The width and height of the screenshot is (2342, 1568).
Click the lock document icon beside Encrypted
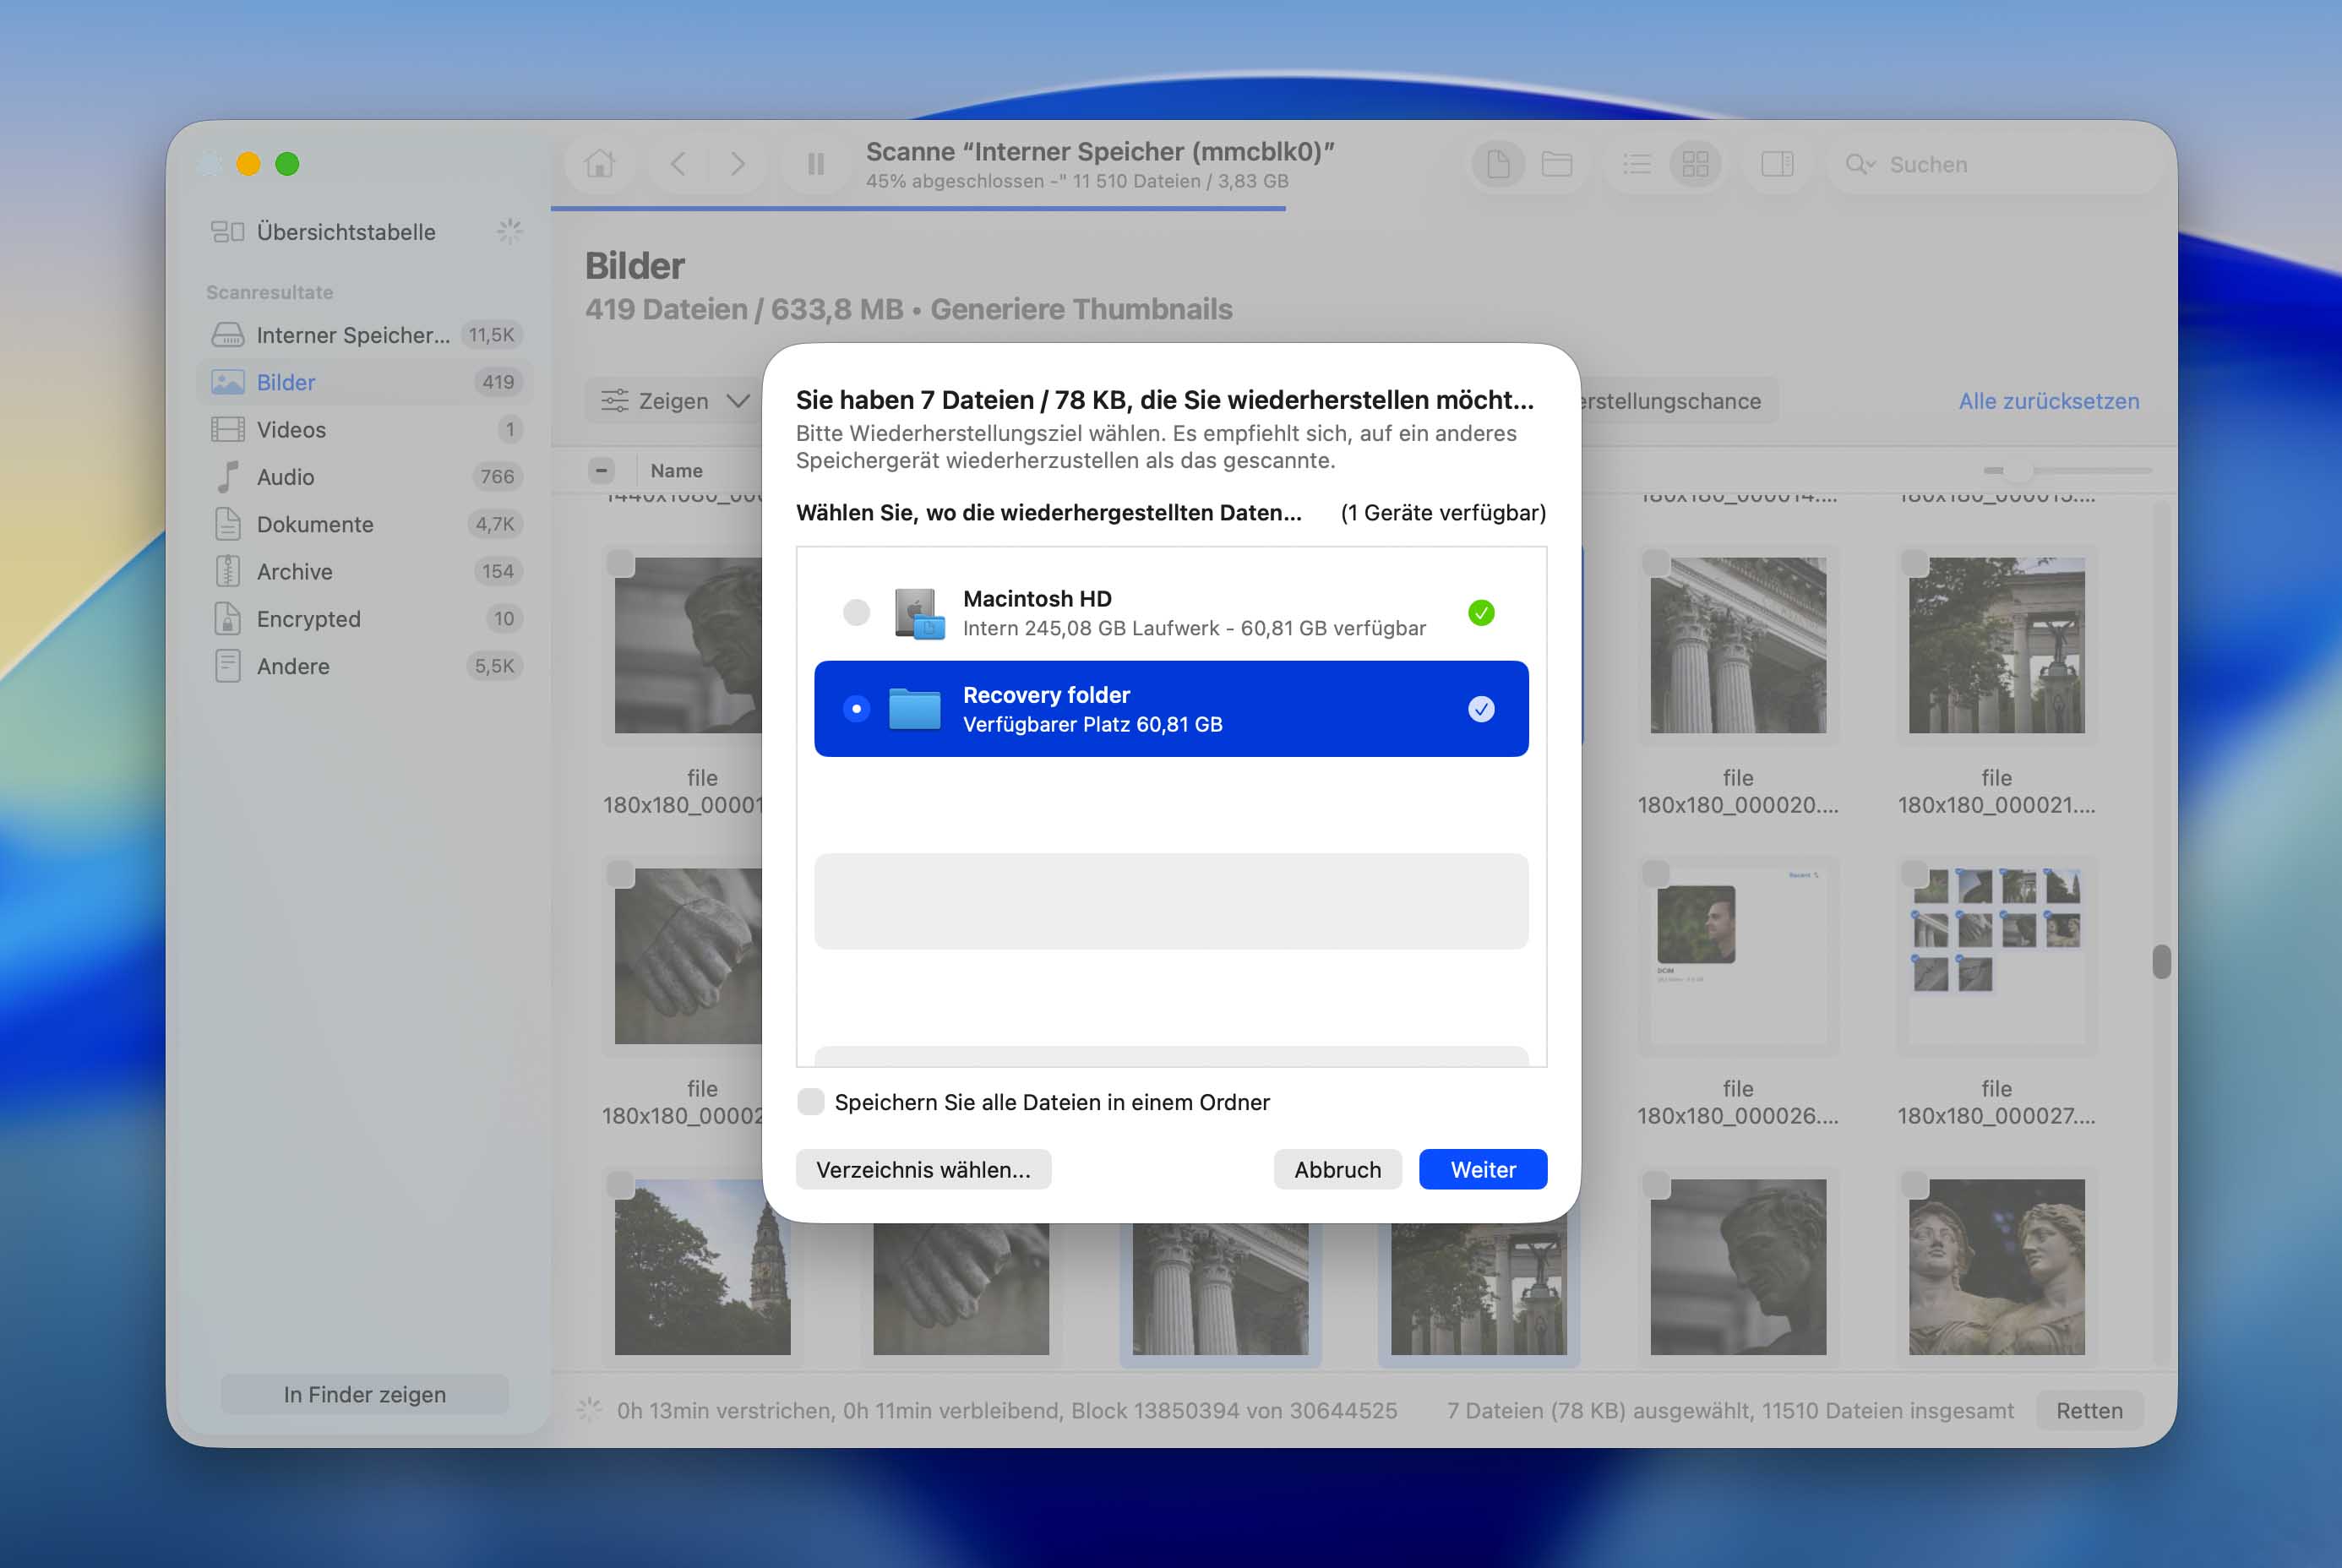[x=228, y=619]
